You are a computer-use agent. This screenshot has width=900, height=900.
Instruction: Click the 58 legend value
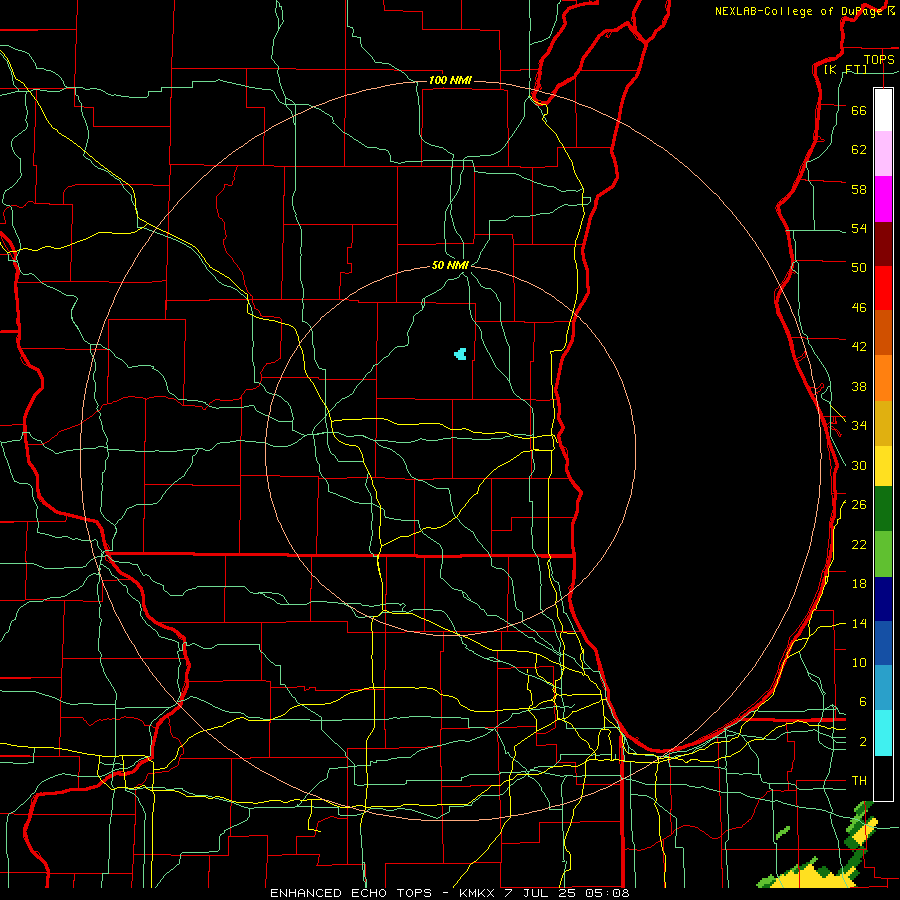point(859,189)
